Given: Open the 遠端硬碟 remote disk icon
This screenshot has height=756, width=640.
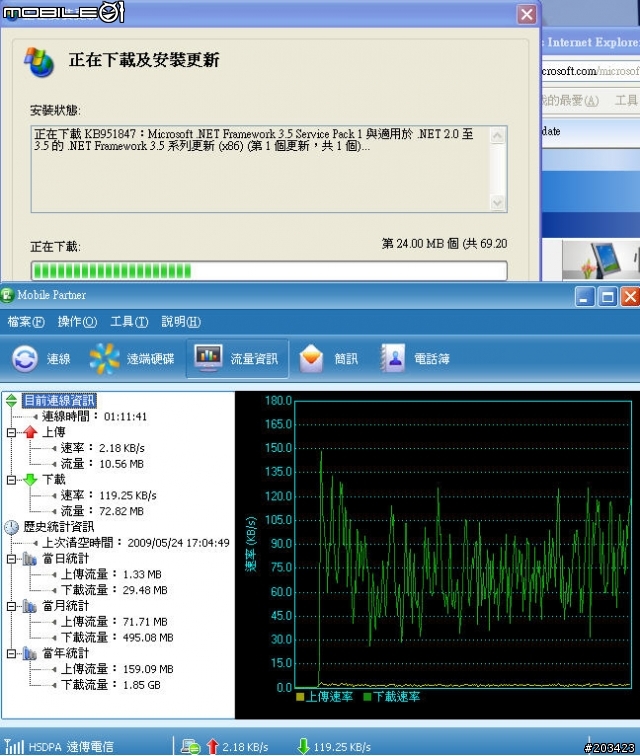Looking at the screenshot, I should (104, 359).
